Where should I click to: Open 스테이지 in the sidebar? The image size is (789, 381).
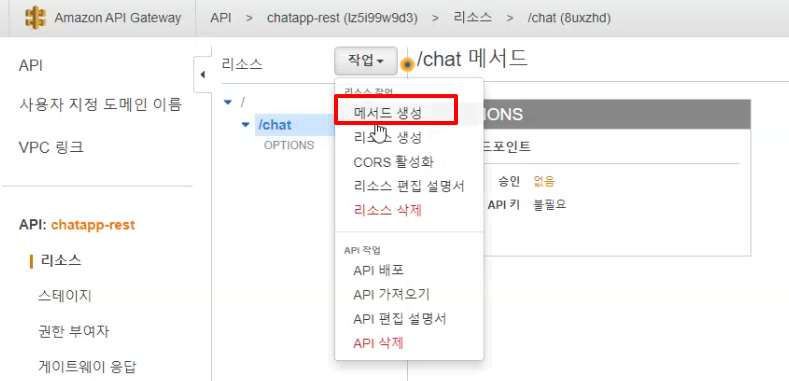click(64, 295)
